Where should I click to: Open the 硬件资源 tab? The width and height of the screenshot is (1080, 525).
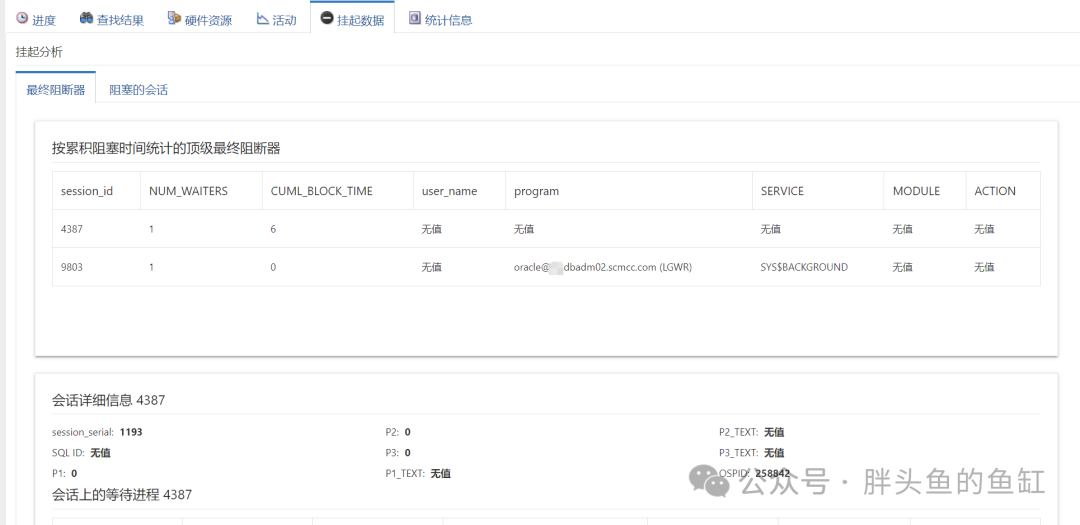point(200,19)
